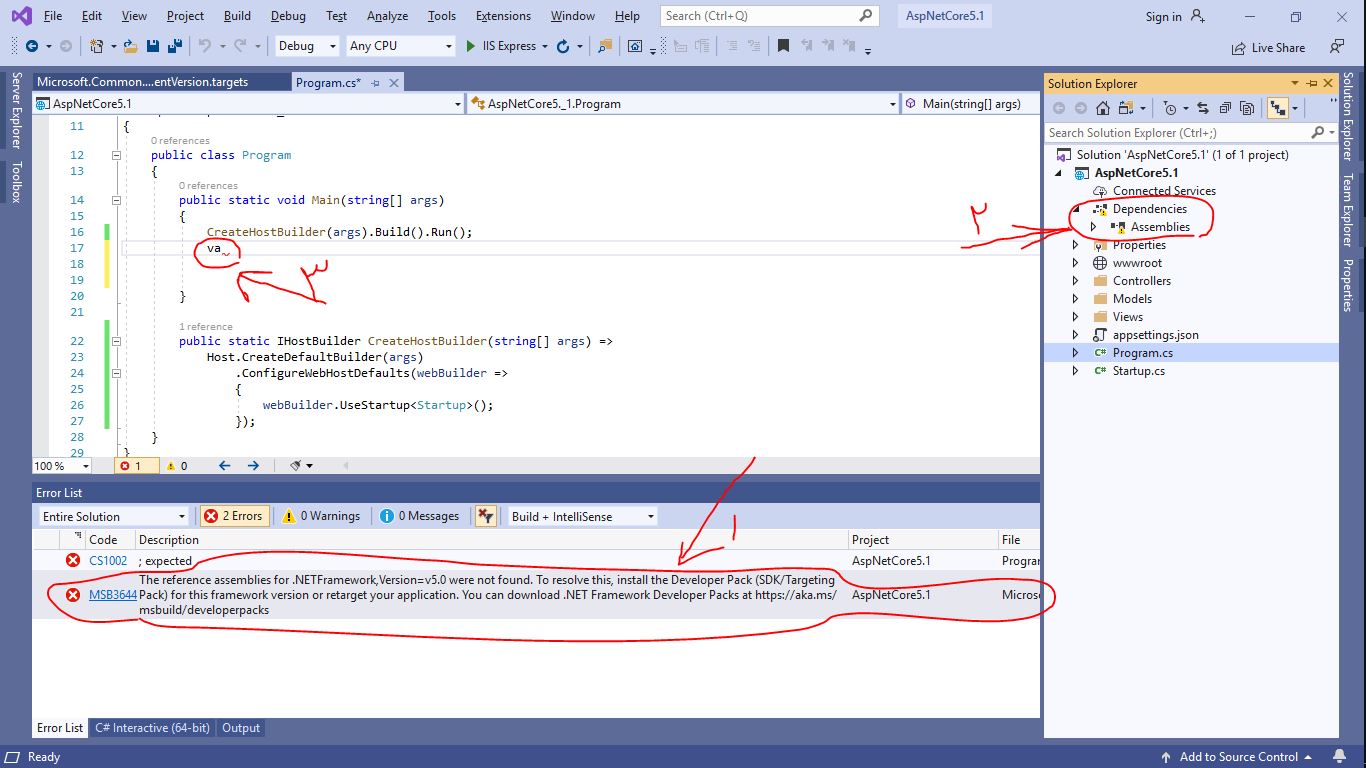Go to the next issue with the right arrow
This screenshot has width=1366, height=768.
click(253, 465)
